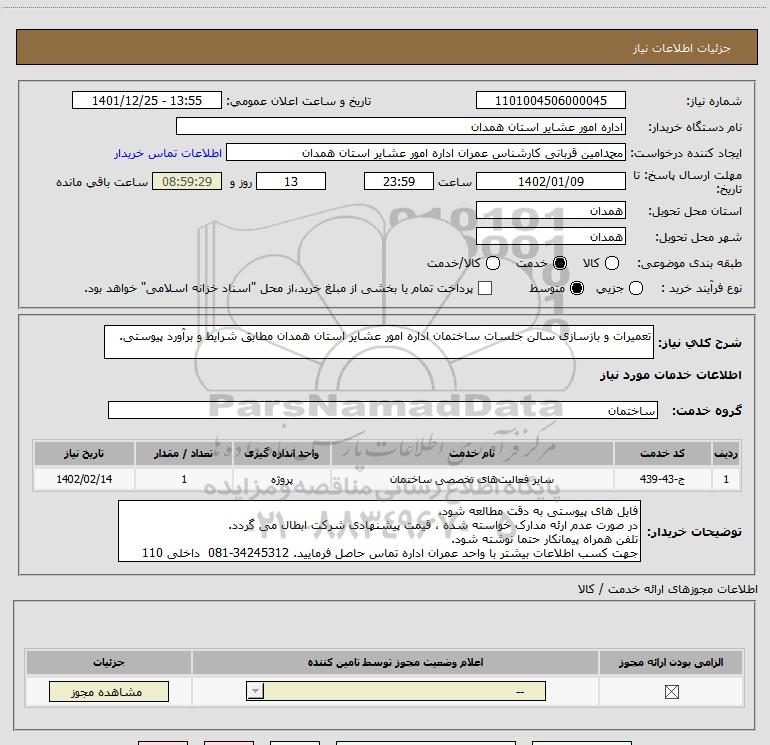Click the unit cell پروژه

[282, 479]
